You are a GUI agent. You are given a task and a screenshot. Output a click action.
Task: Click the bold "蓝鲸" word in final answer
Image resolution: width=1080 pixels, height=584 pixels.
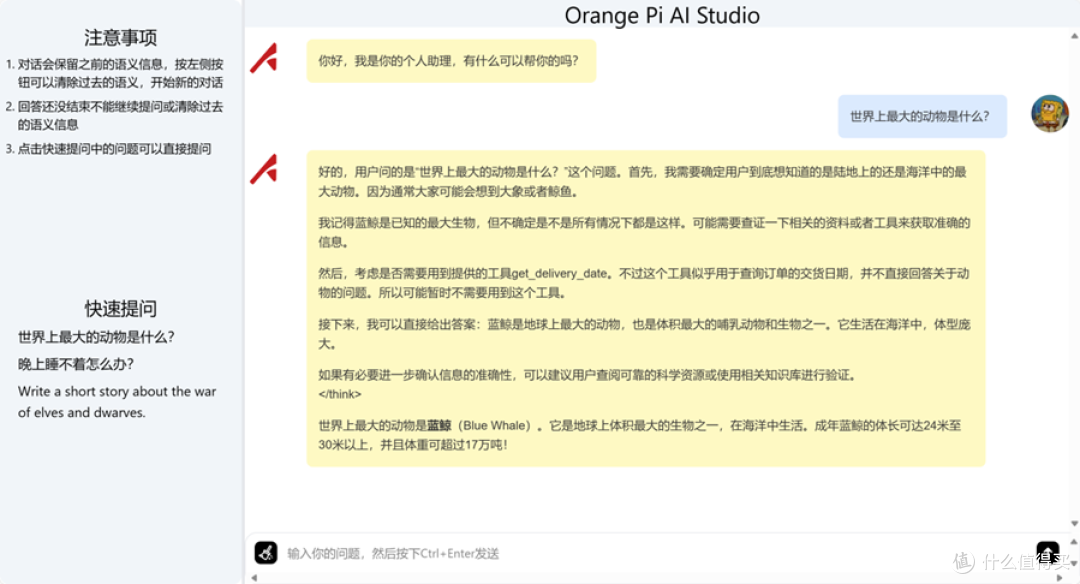pos(439,426)
